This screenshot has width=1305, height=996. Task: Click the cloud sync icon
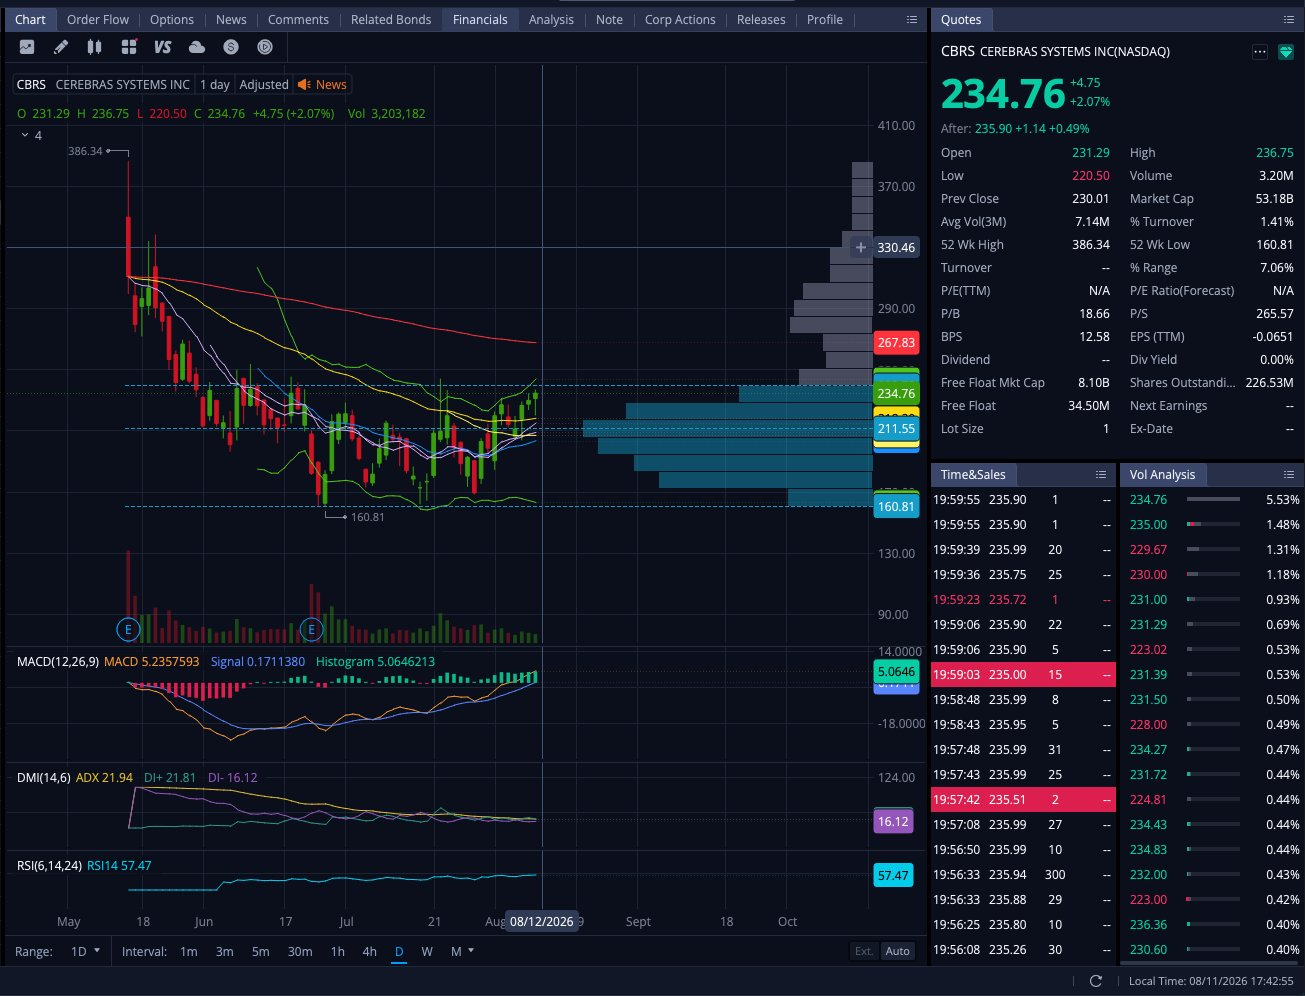point(197,47)
